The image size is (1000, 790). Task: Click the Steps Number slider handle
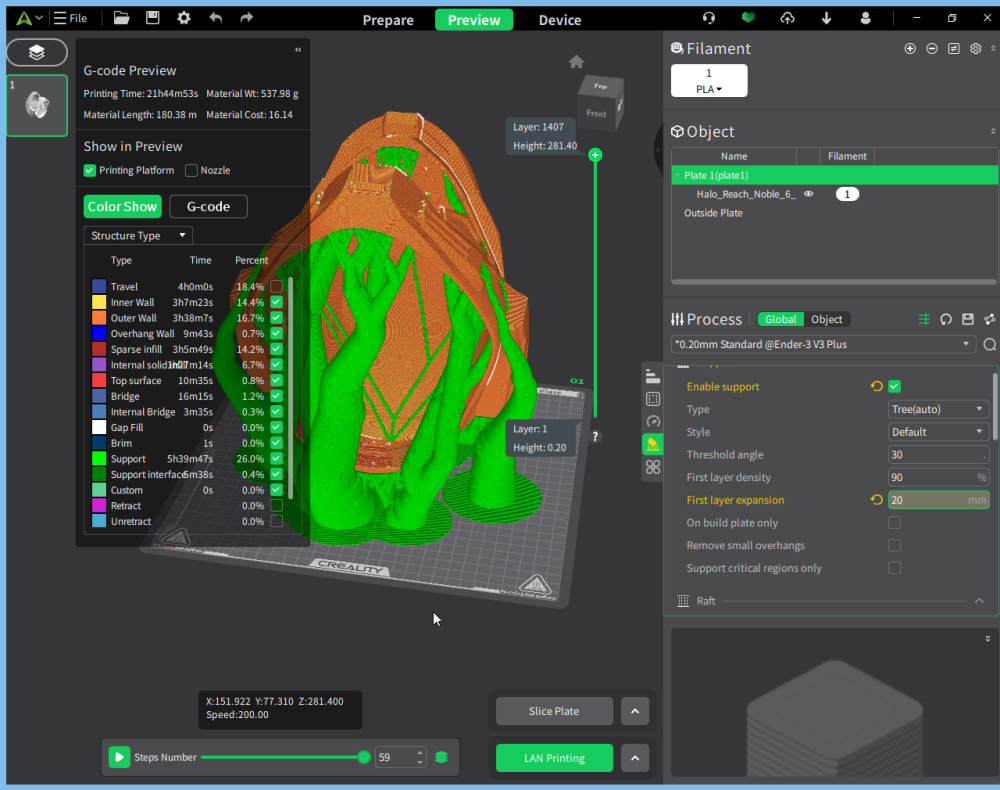(x=364, y=757)
